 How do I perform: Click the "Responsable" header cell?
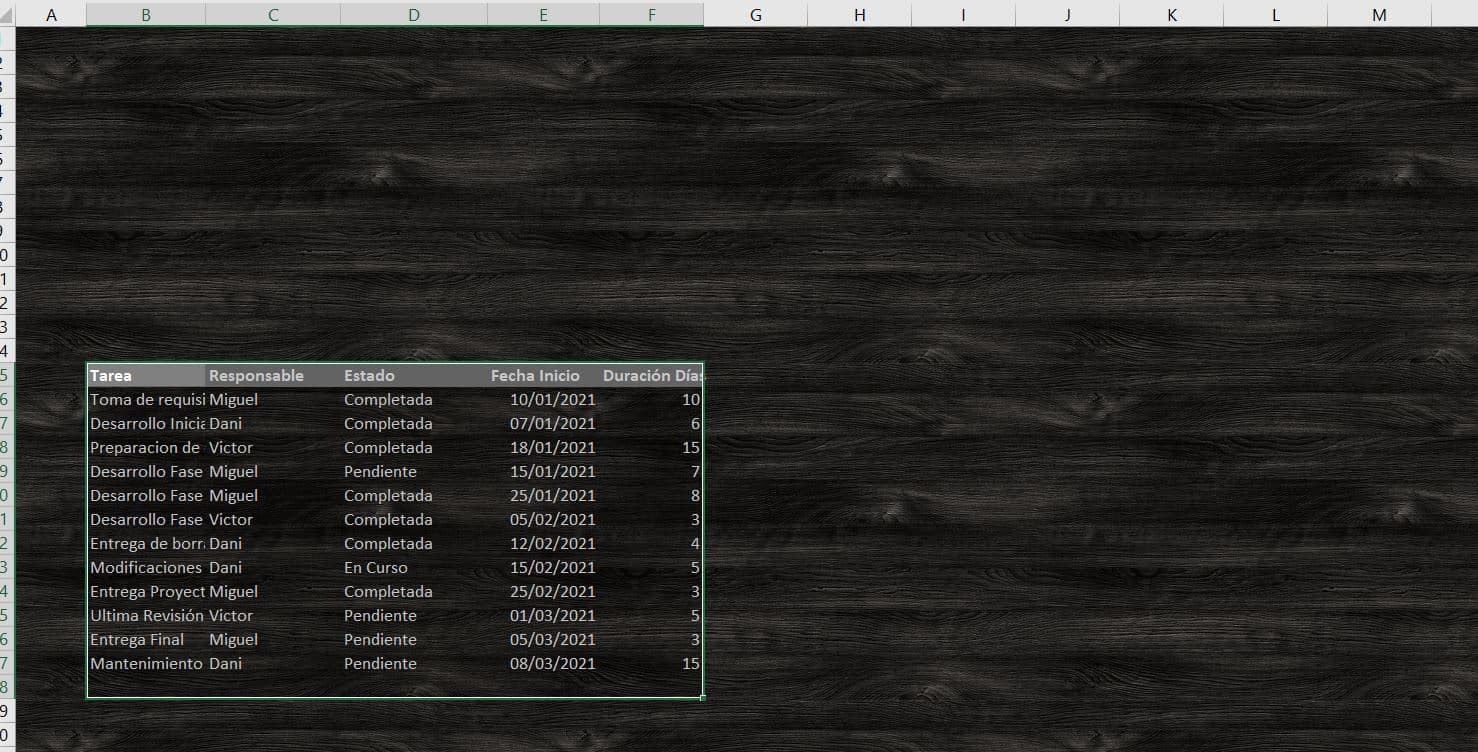[273, 376]
